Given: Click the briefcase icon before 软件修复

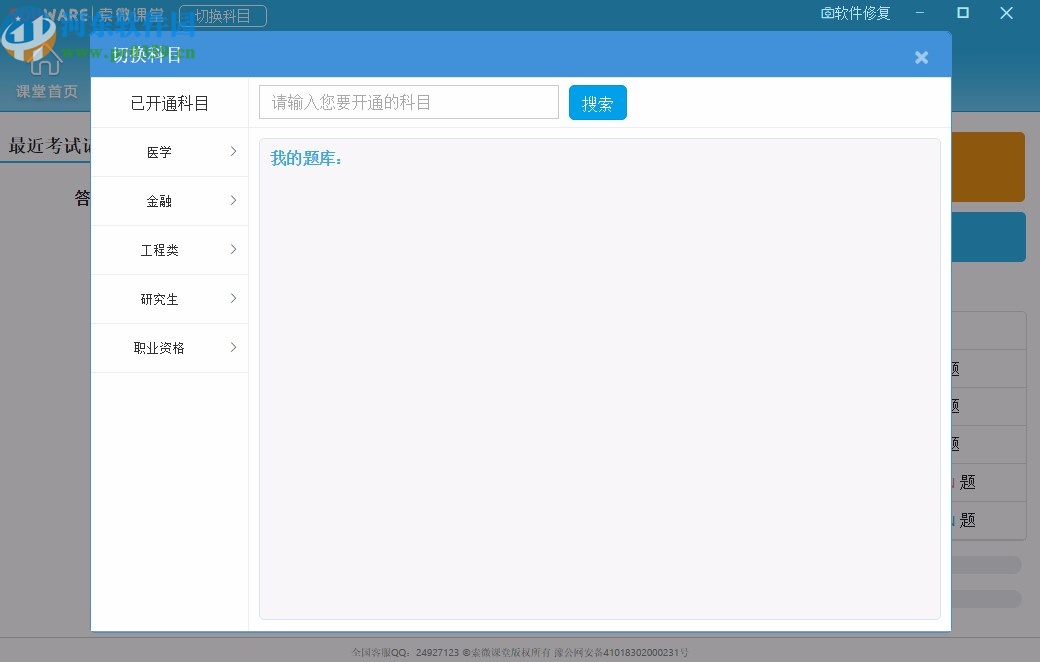Looking at the screenshot, I should point(828,14).
